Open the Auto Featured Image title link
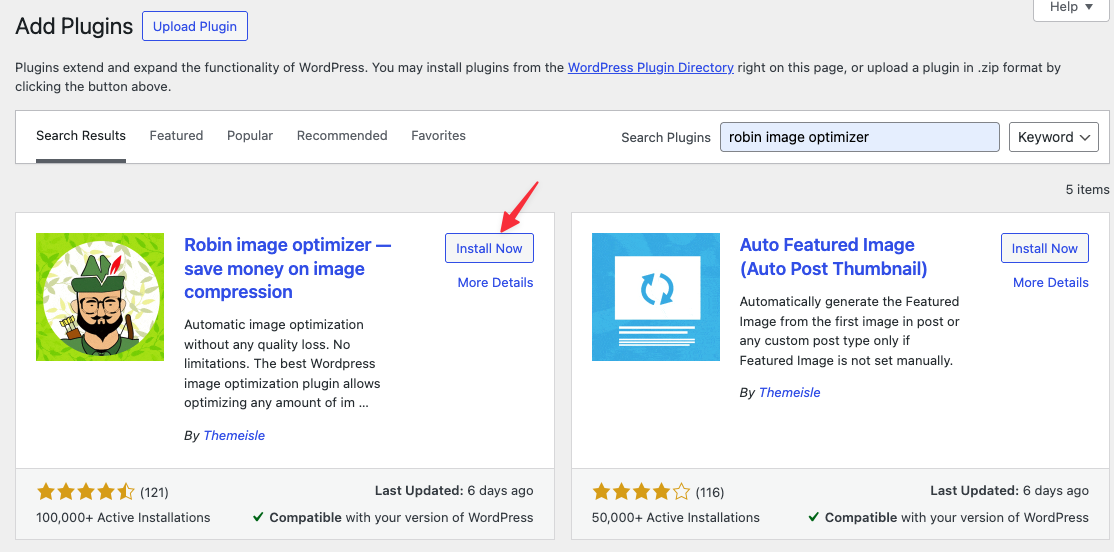1114x552 pixels. 833,257
